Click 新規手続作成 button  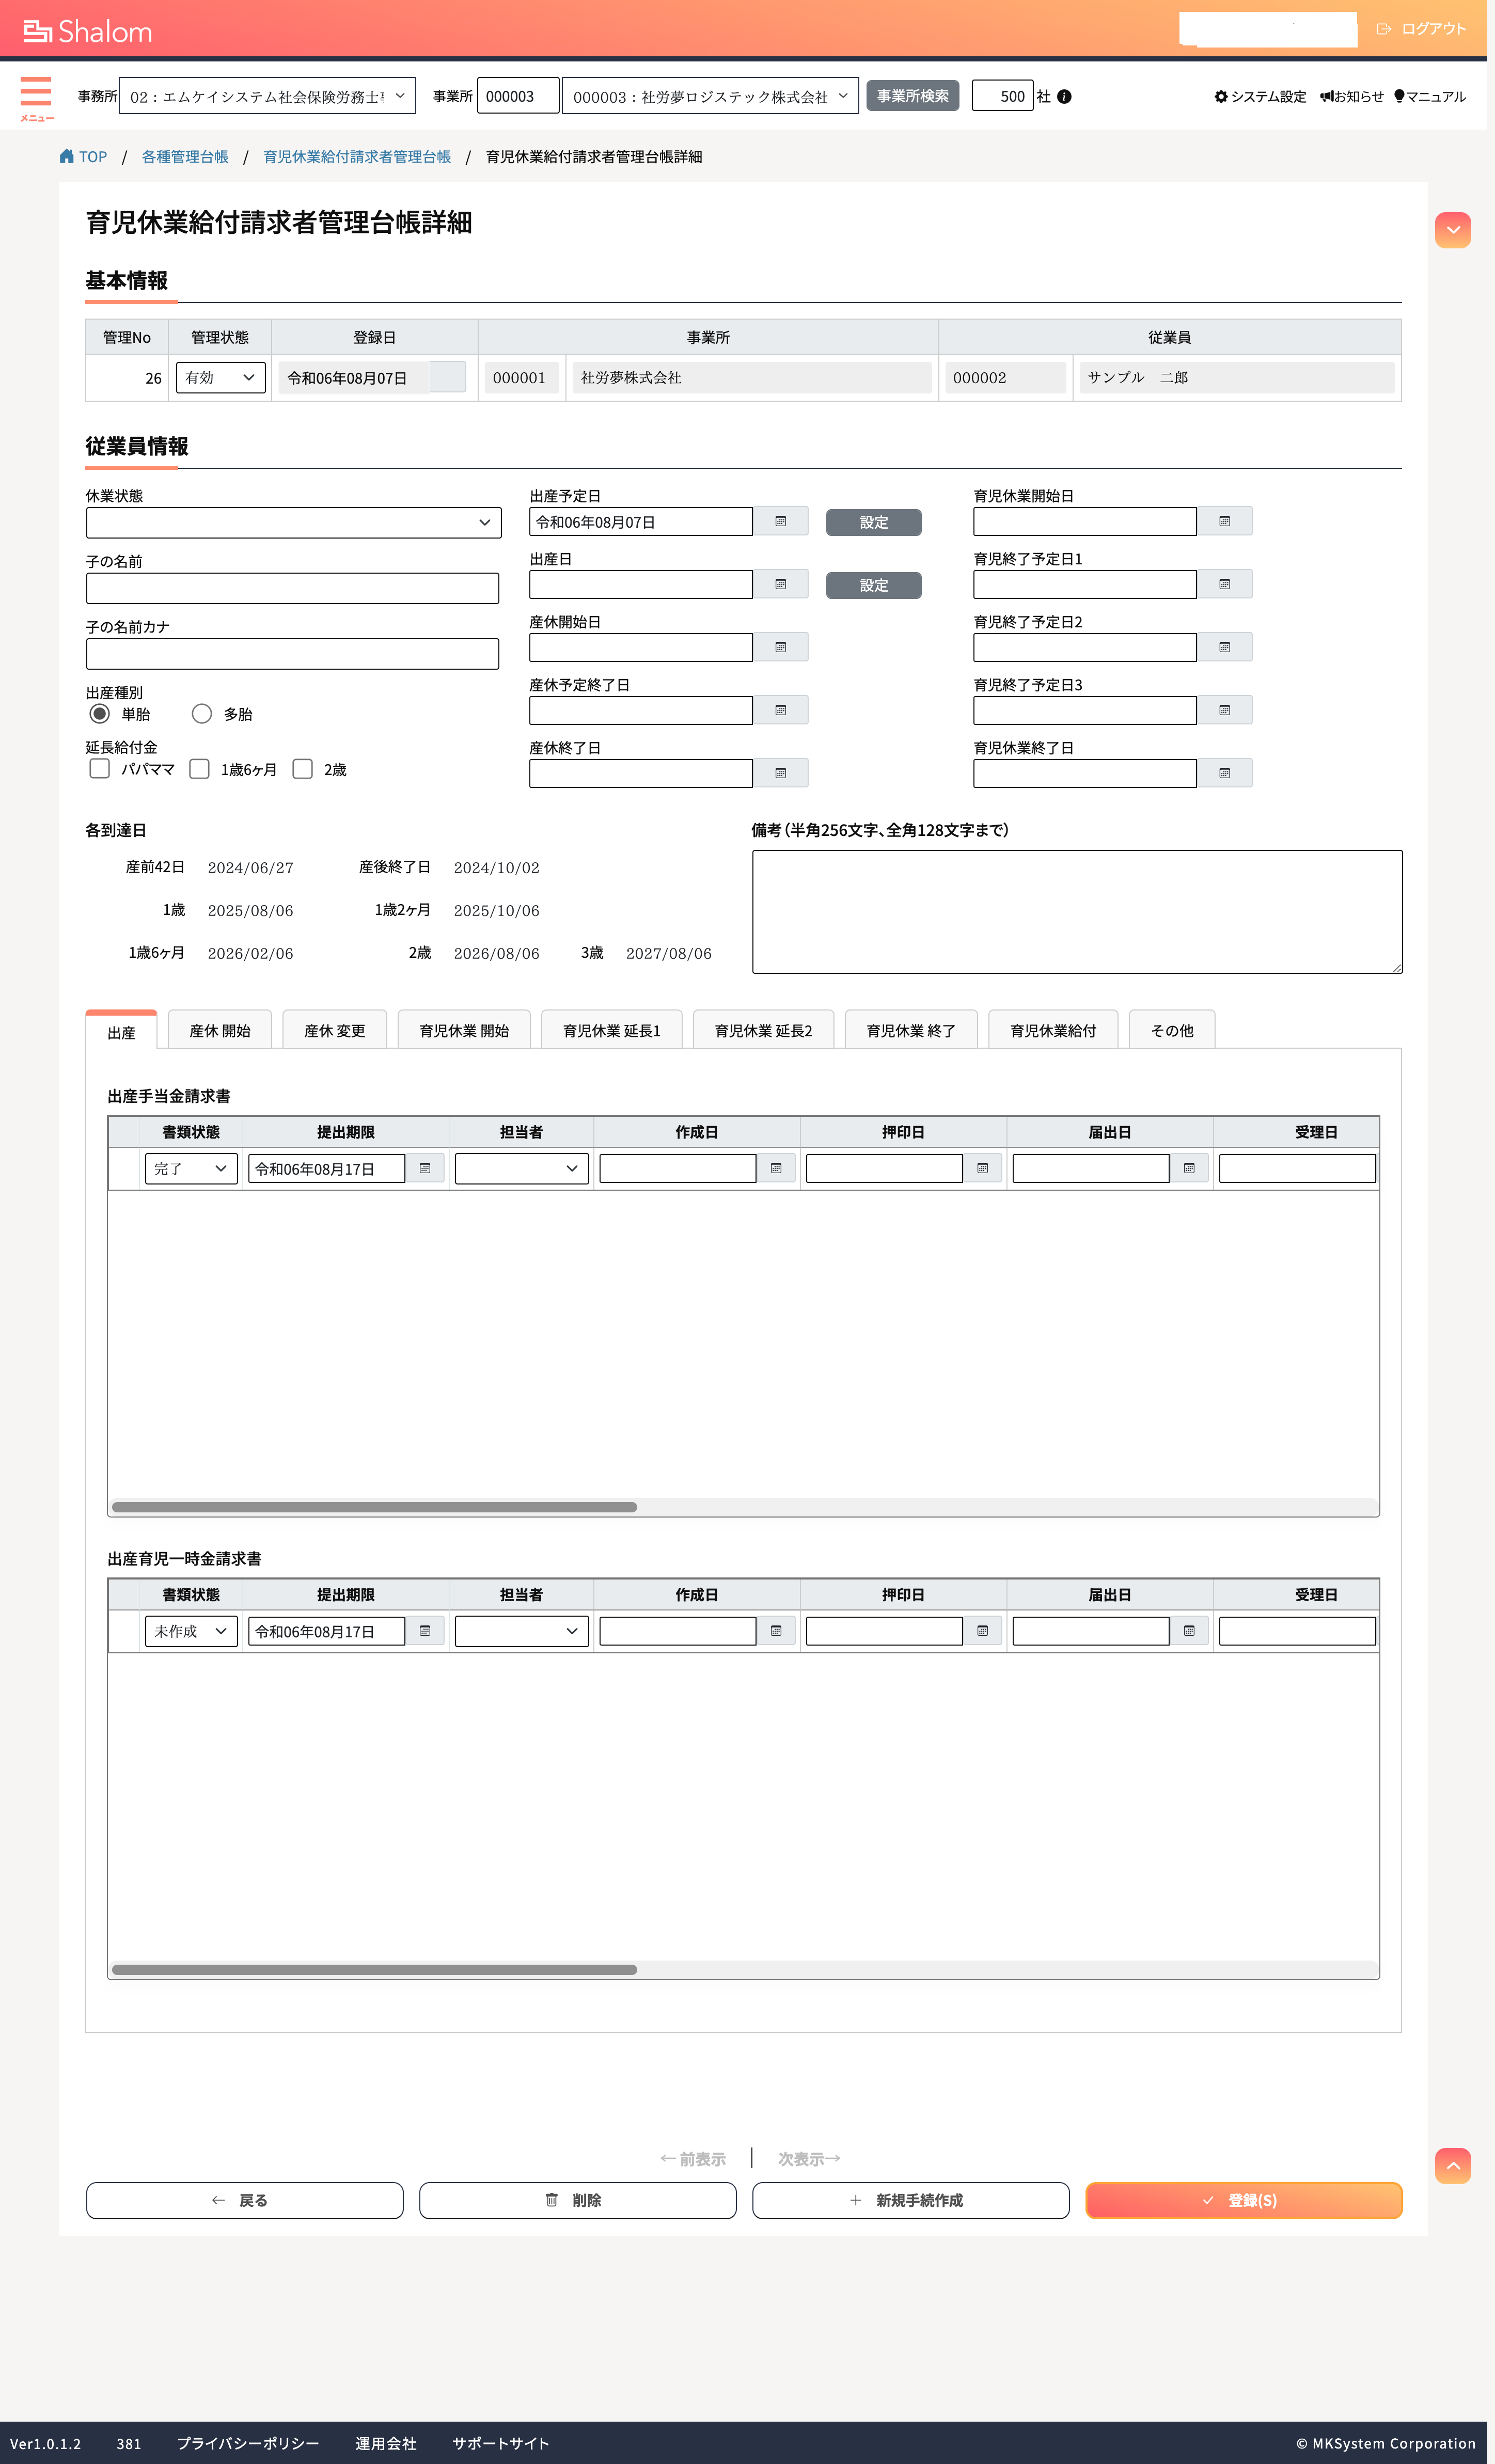(x=911, y=2201)
